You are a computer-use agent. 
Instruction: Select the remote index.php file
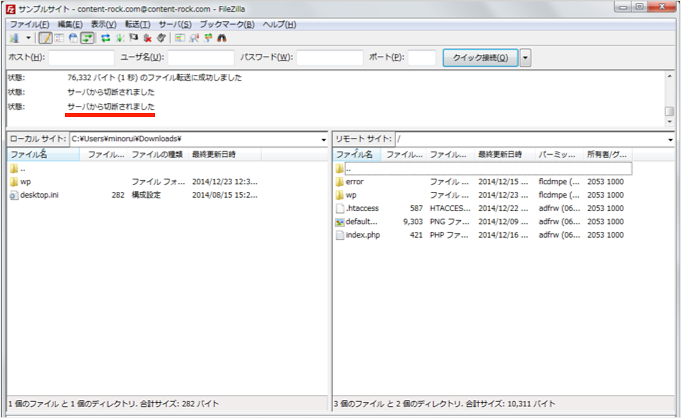coord(363,235)
